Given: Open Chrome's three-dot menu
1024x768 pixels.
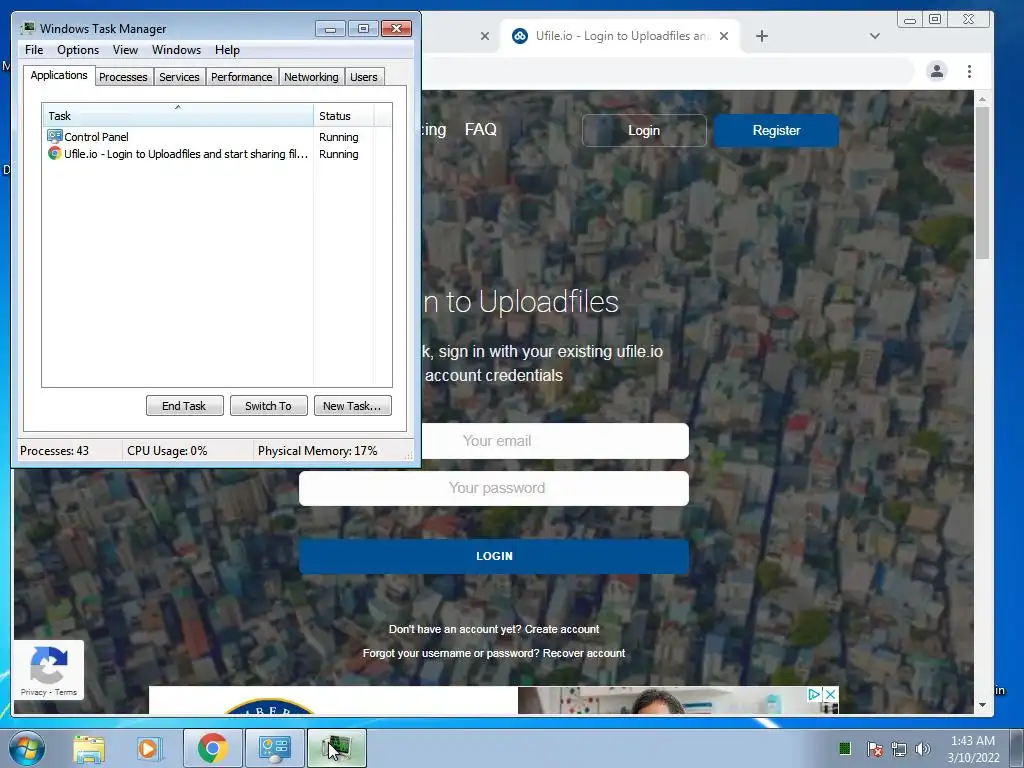Looking at the screenshot, I should [969, 71].
